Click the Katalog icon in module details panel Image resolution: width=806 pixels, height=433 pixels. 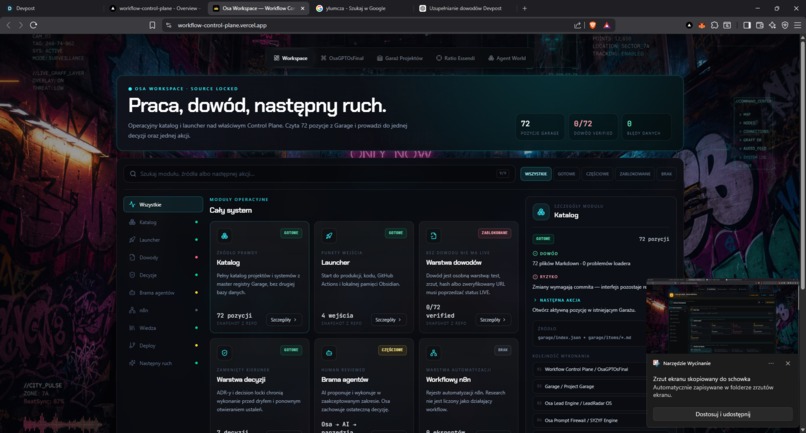541,211
